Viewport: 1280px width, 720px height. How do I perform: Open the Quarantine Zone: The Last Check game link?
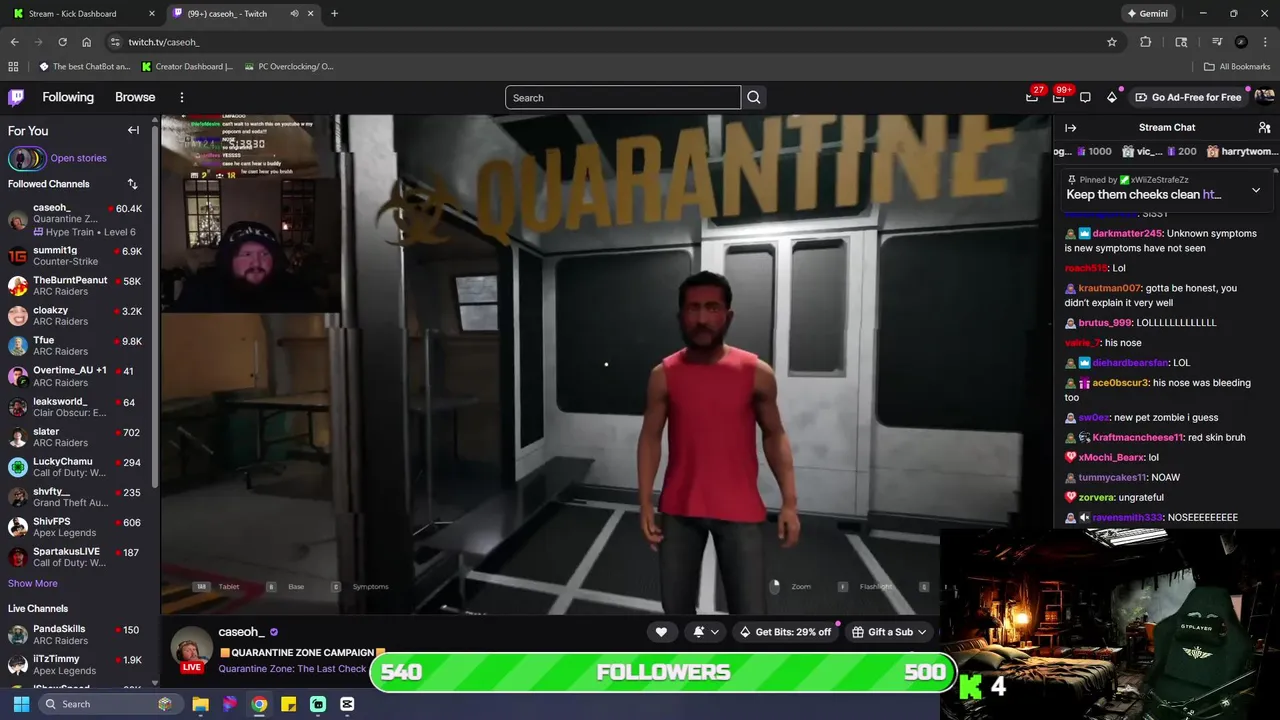(292, 669)
